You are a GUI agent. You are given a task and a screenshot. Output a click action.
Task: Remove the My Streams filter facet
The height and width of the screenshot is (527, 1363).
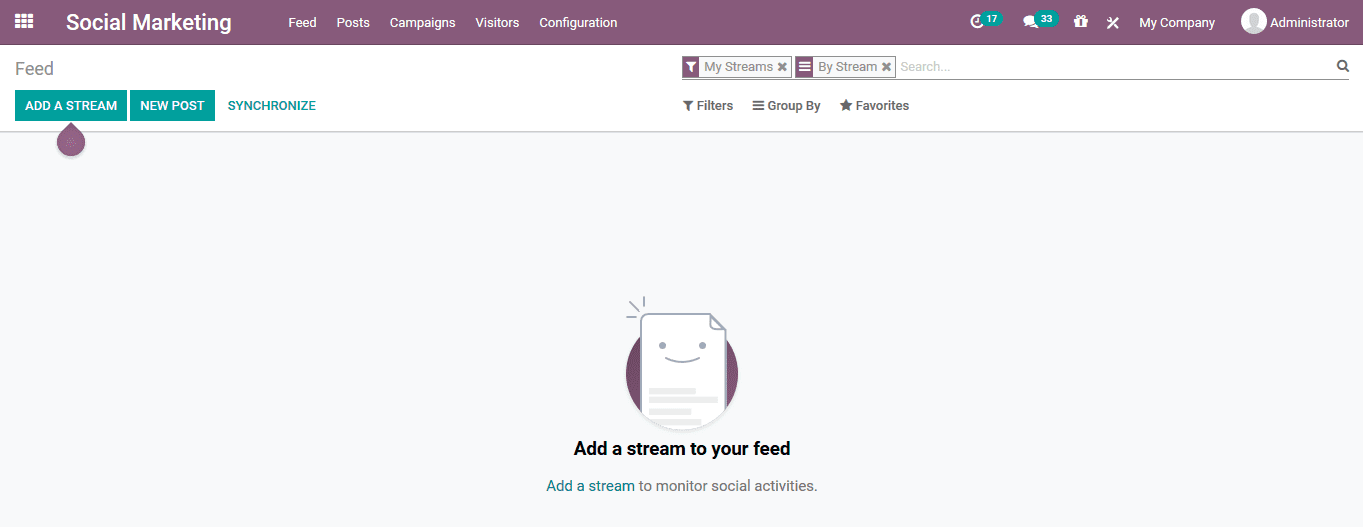(x=782, y=67)
